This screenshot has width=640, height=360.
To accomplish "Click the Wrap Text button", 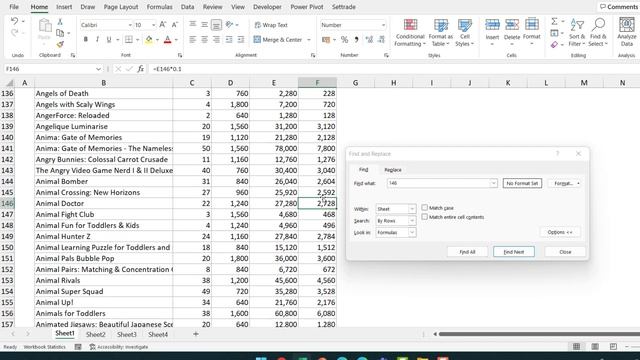I will 271,25.
